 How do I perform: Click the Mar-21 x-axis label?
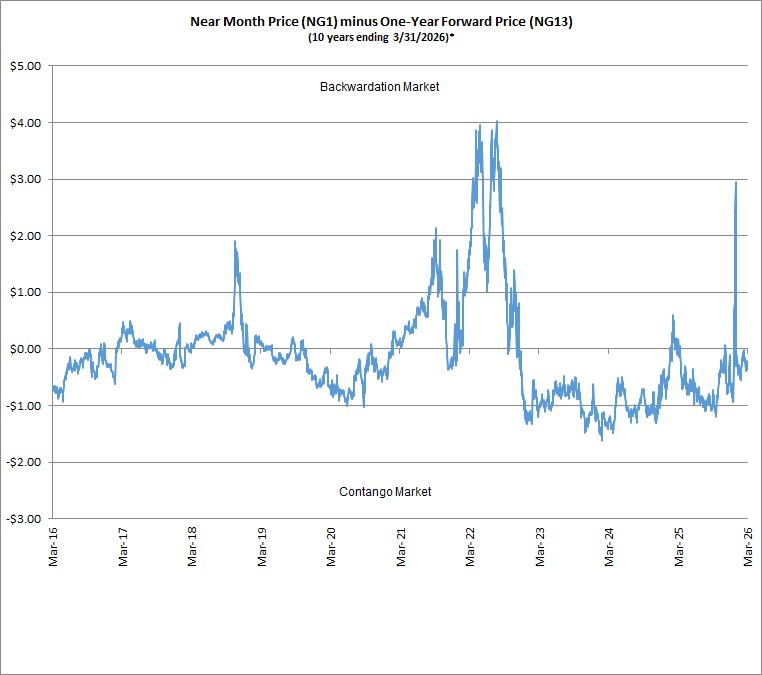tap(401, 547)
